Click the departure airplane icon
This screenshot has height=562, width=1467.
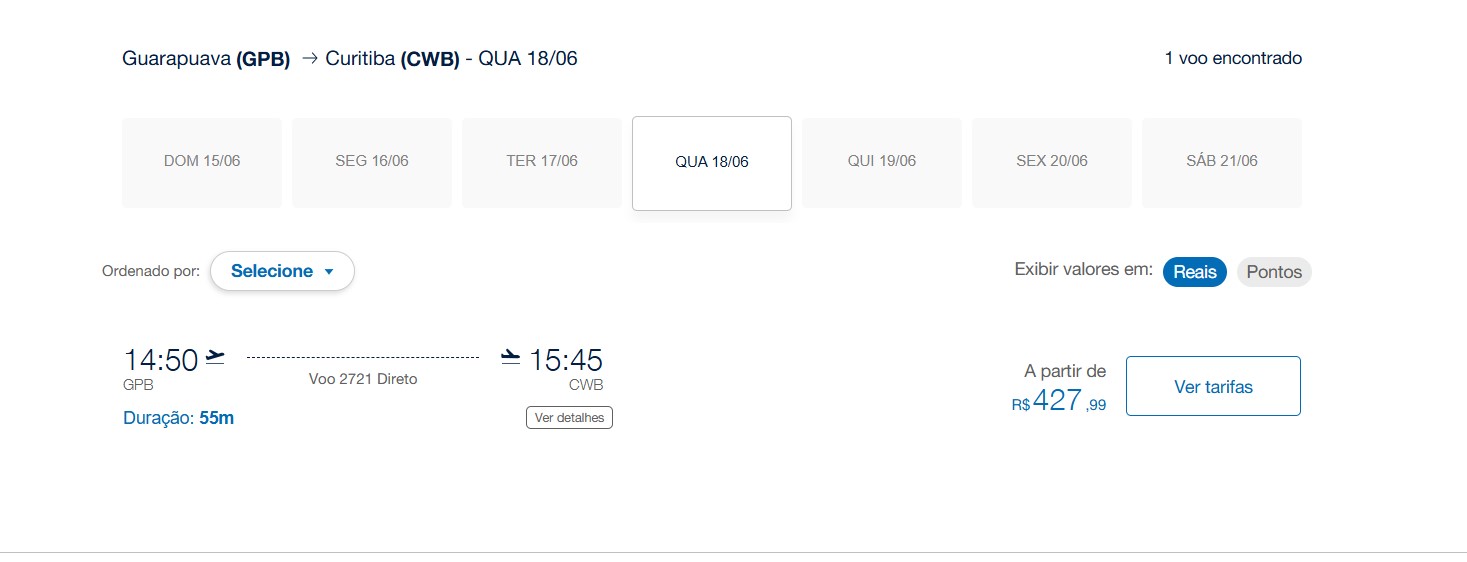click(x=215, y=357)
